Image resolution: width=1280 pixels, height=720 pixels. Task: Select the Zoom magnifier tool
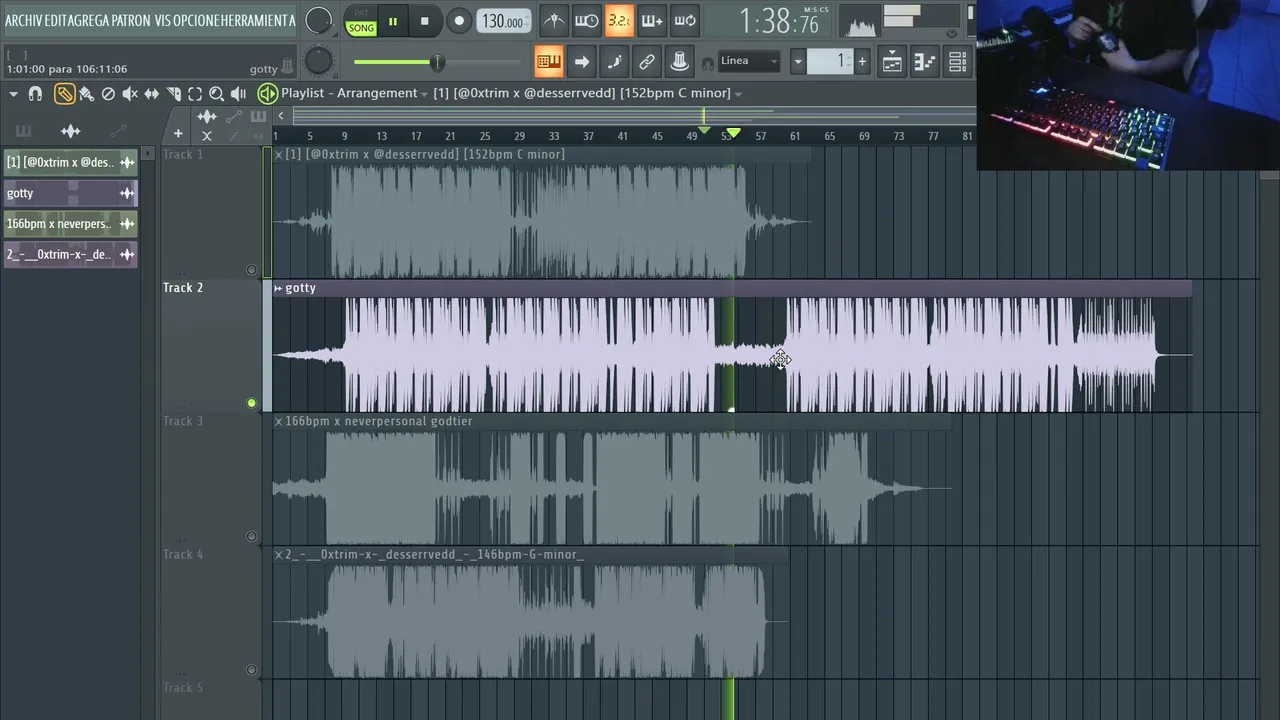[x=216, y=94]
